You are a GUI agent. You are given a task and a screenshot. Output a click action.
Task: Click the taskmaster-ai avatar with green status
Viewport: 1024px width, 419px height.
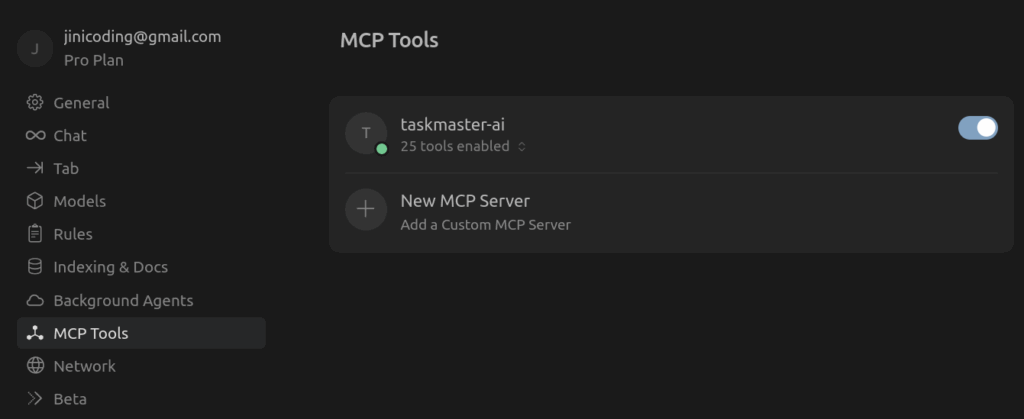[x=366, y=133]
